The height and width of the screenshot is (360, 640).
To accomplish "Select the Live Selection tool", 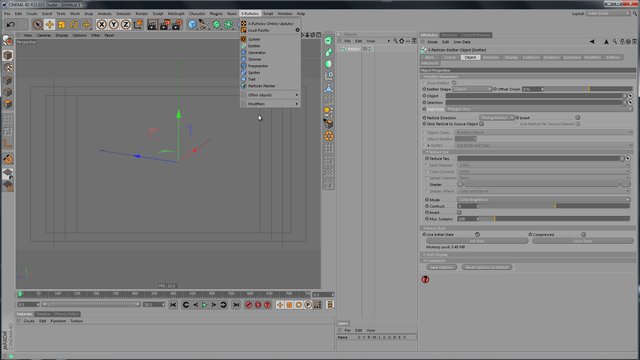I will [x=37, y=24].
